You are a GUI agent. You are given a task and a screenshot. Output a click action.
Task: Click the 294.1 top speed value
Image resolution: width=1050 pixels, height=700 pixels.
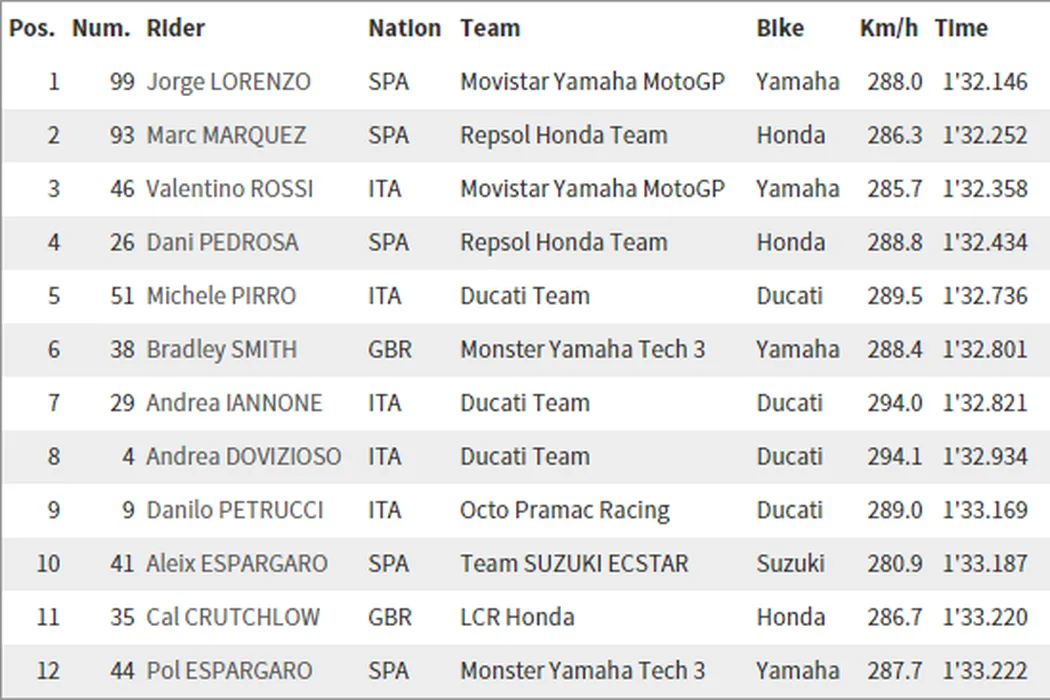pyautogui.click(x=894, y=457)
